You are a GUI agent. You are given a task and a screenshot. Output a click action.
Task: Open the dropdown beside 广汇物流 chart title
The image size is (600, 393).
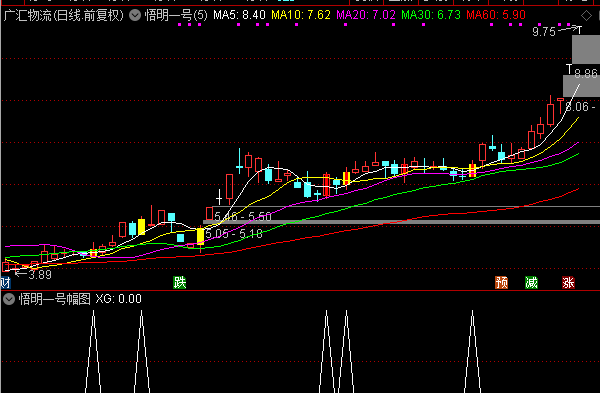click(x=135, y=15)
